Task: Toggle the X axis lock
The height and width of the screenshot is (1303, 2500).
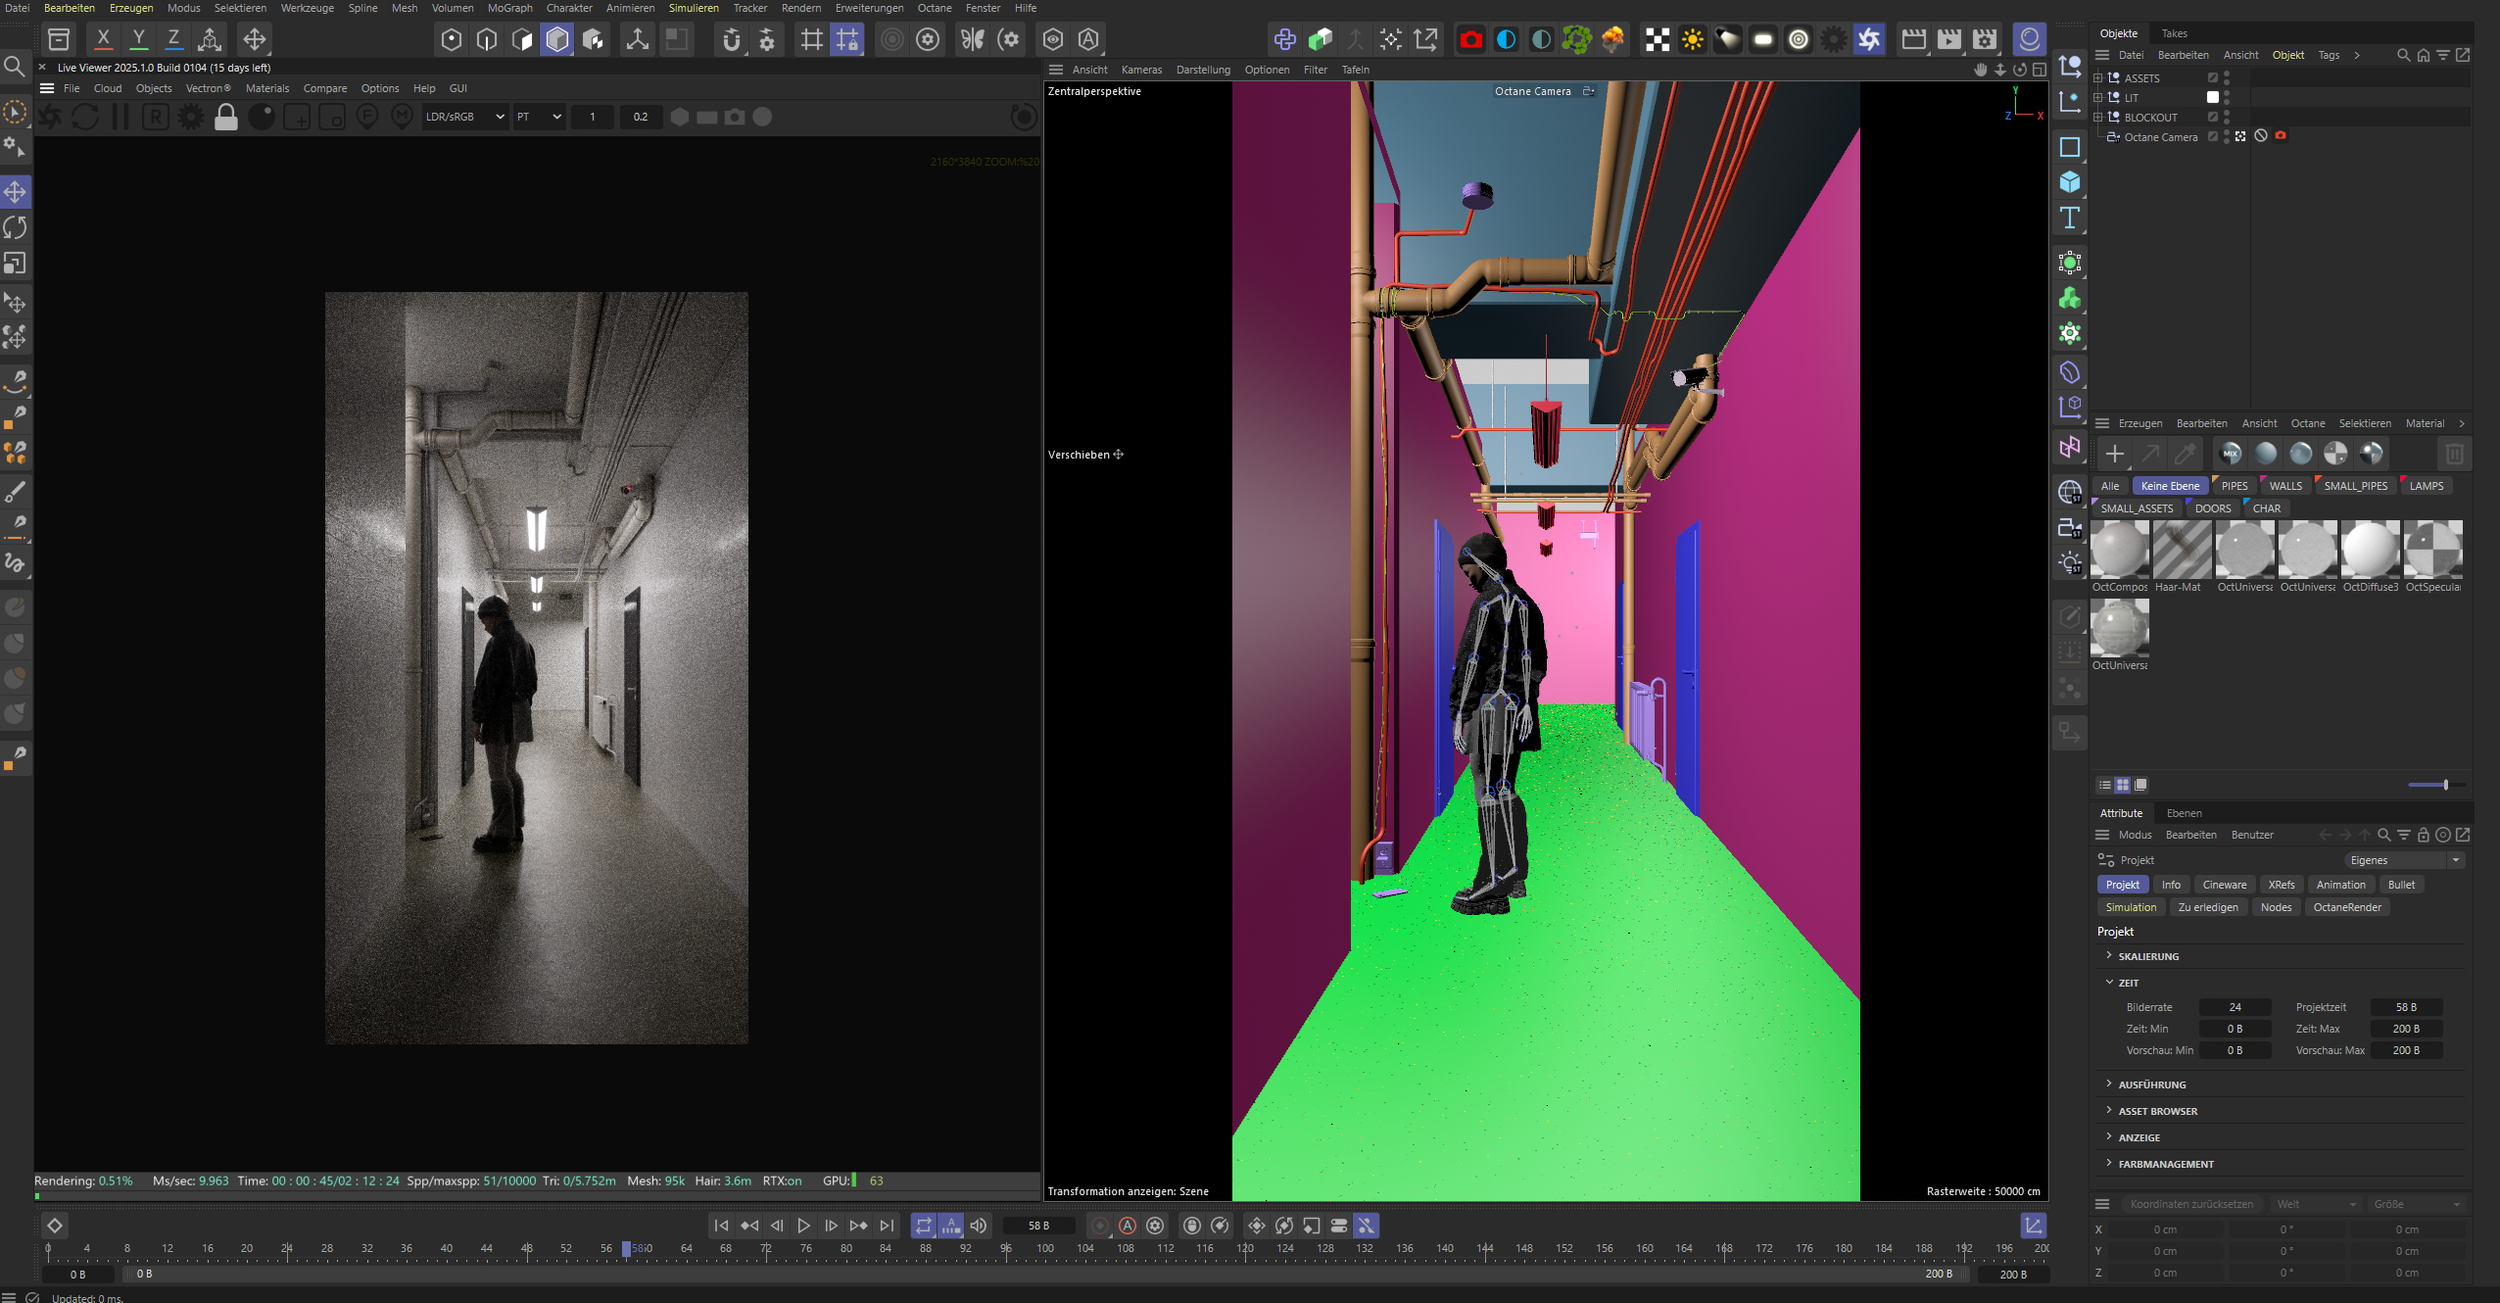Action: [103, 40]
